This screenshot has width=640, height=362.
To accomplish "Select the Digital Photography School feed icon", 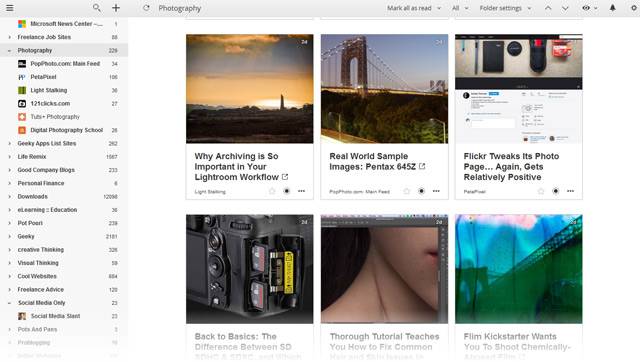I will click(22, 130).
